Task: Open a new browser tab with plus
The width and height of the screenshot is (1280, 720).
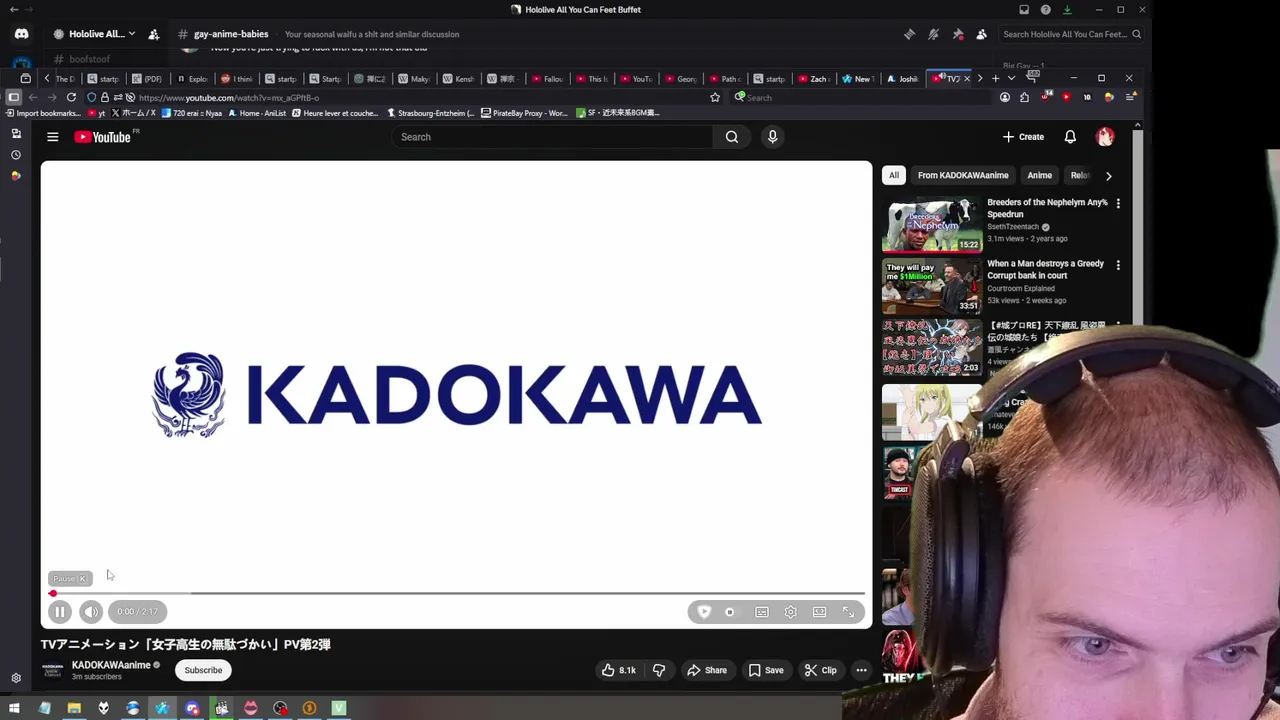Action: pyautogui.click(x=995, y=78)
